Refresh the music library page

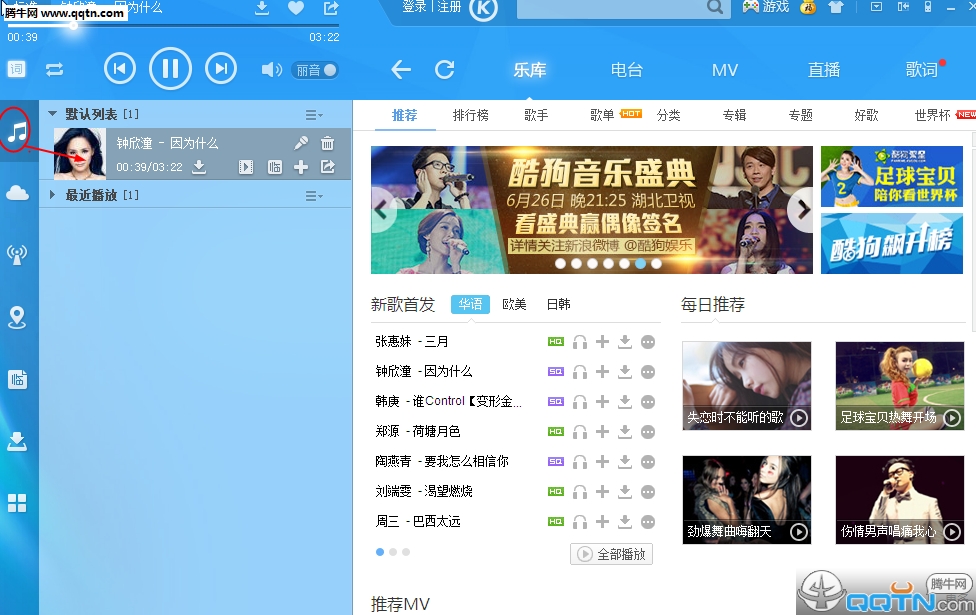click(445, 70)
